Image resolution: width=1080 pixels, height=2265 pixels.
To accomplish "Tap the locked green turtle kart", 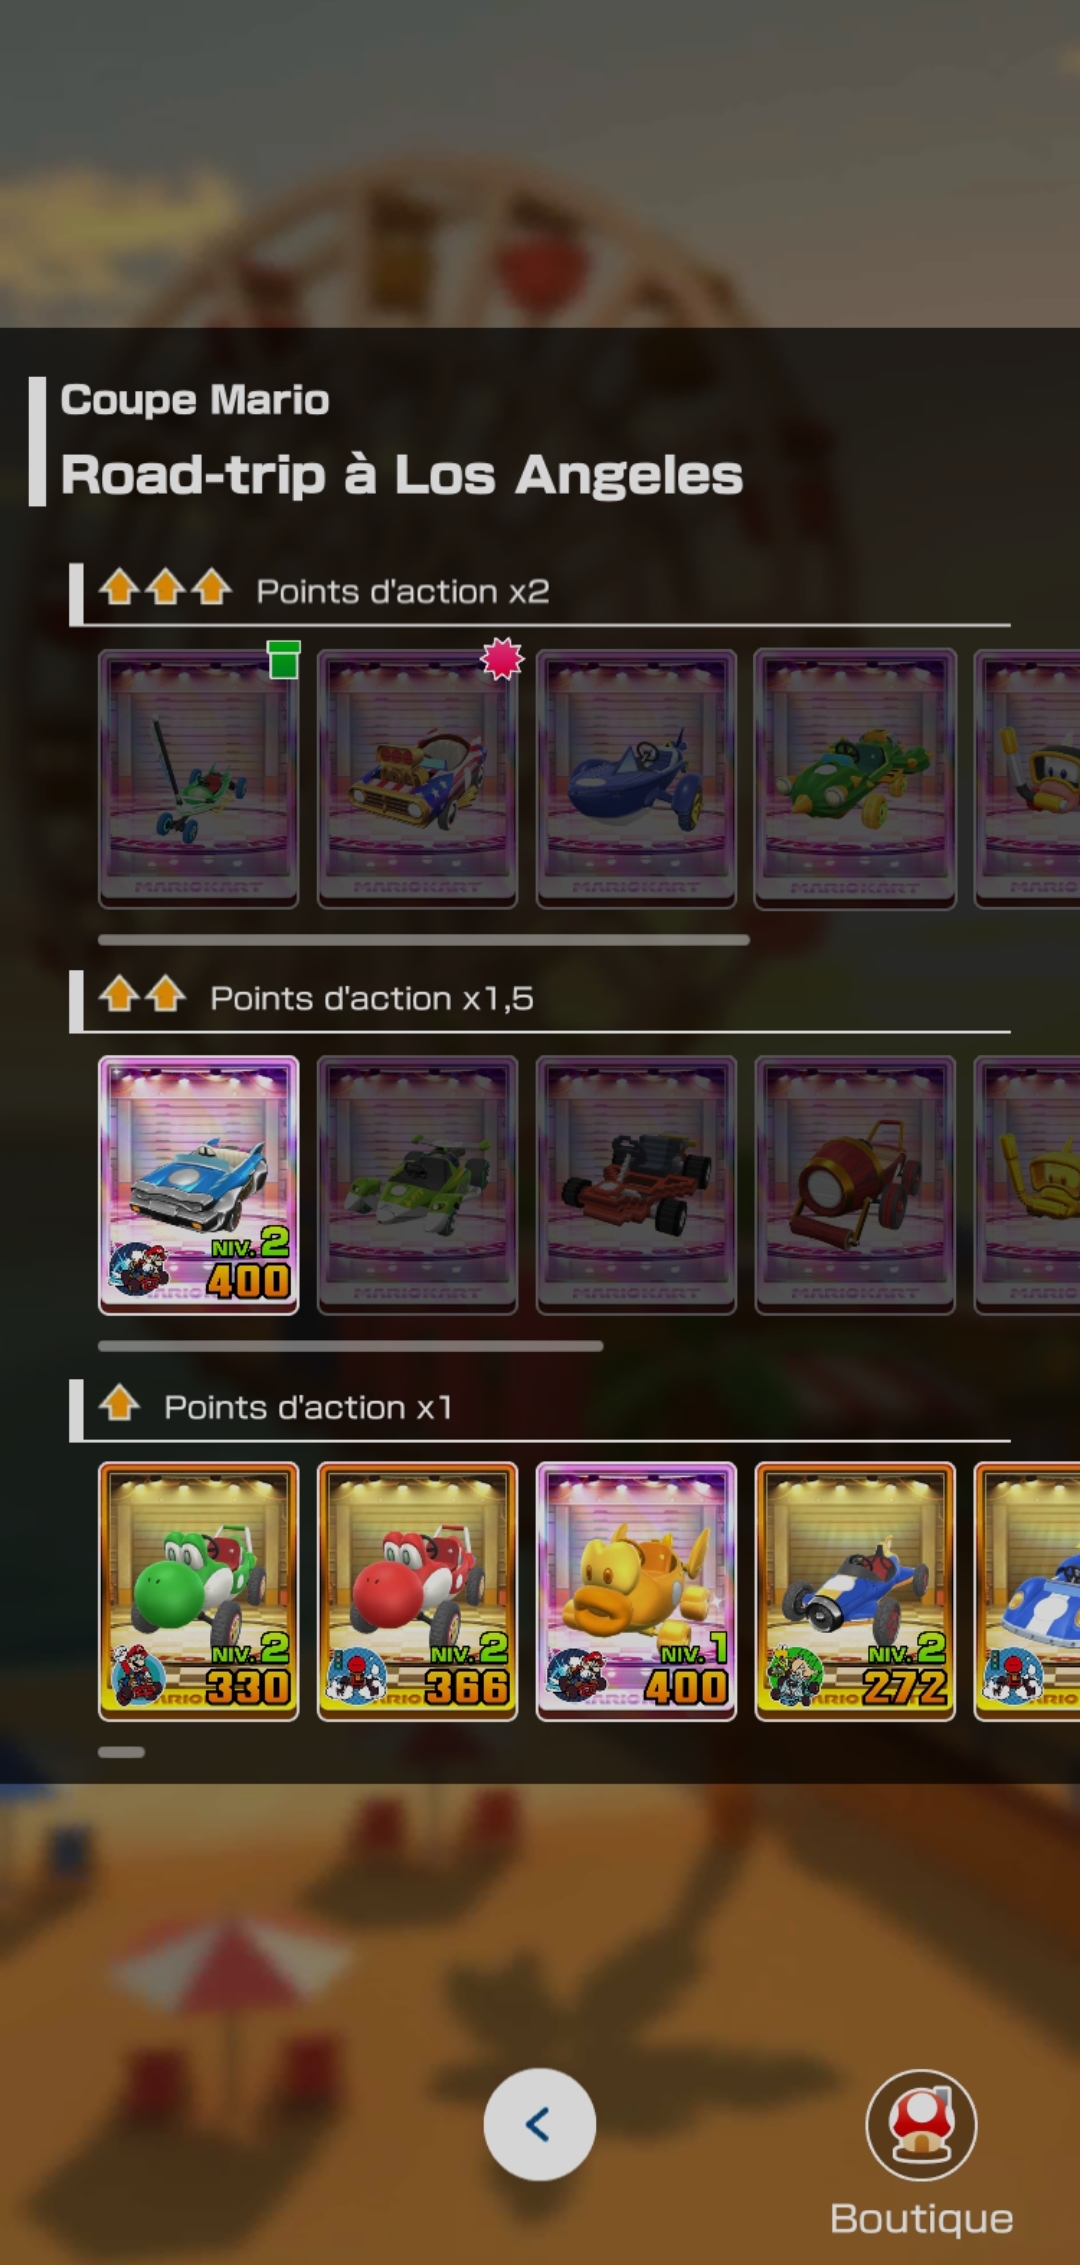I will (855, 779).
